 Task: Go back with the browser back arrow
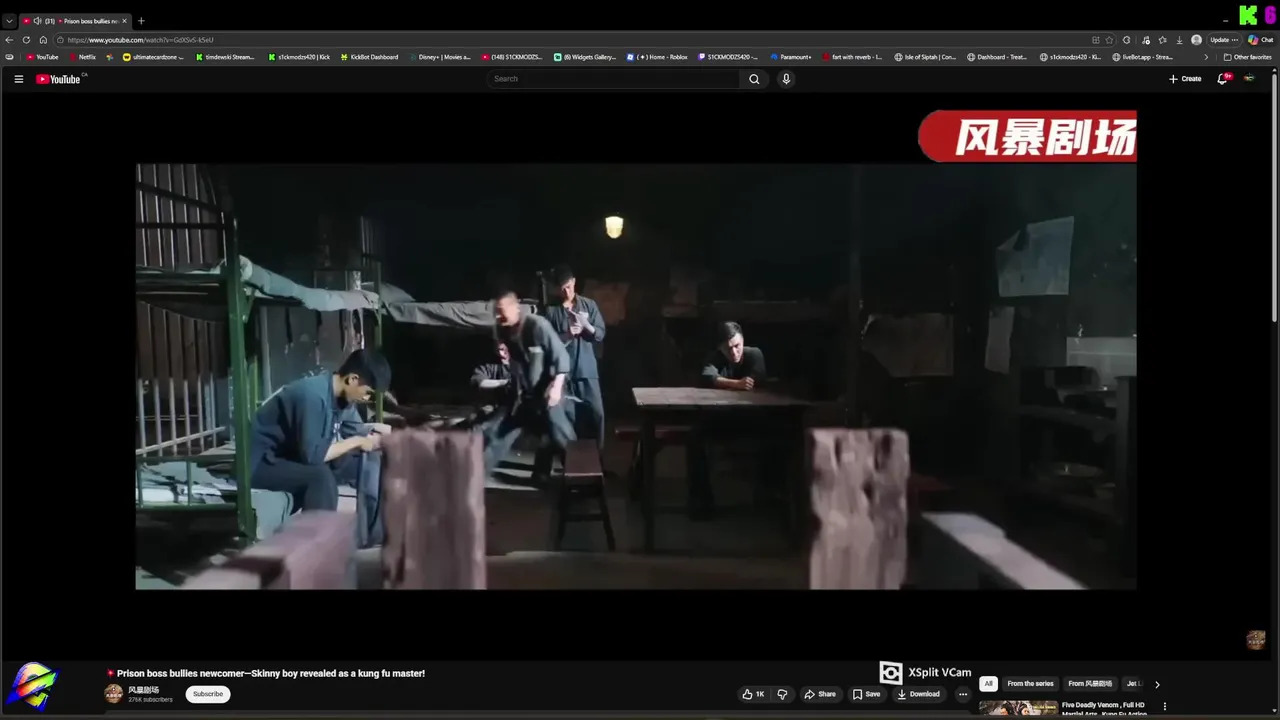(x=9, y=40)
